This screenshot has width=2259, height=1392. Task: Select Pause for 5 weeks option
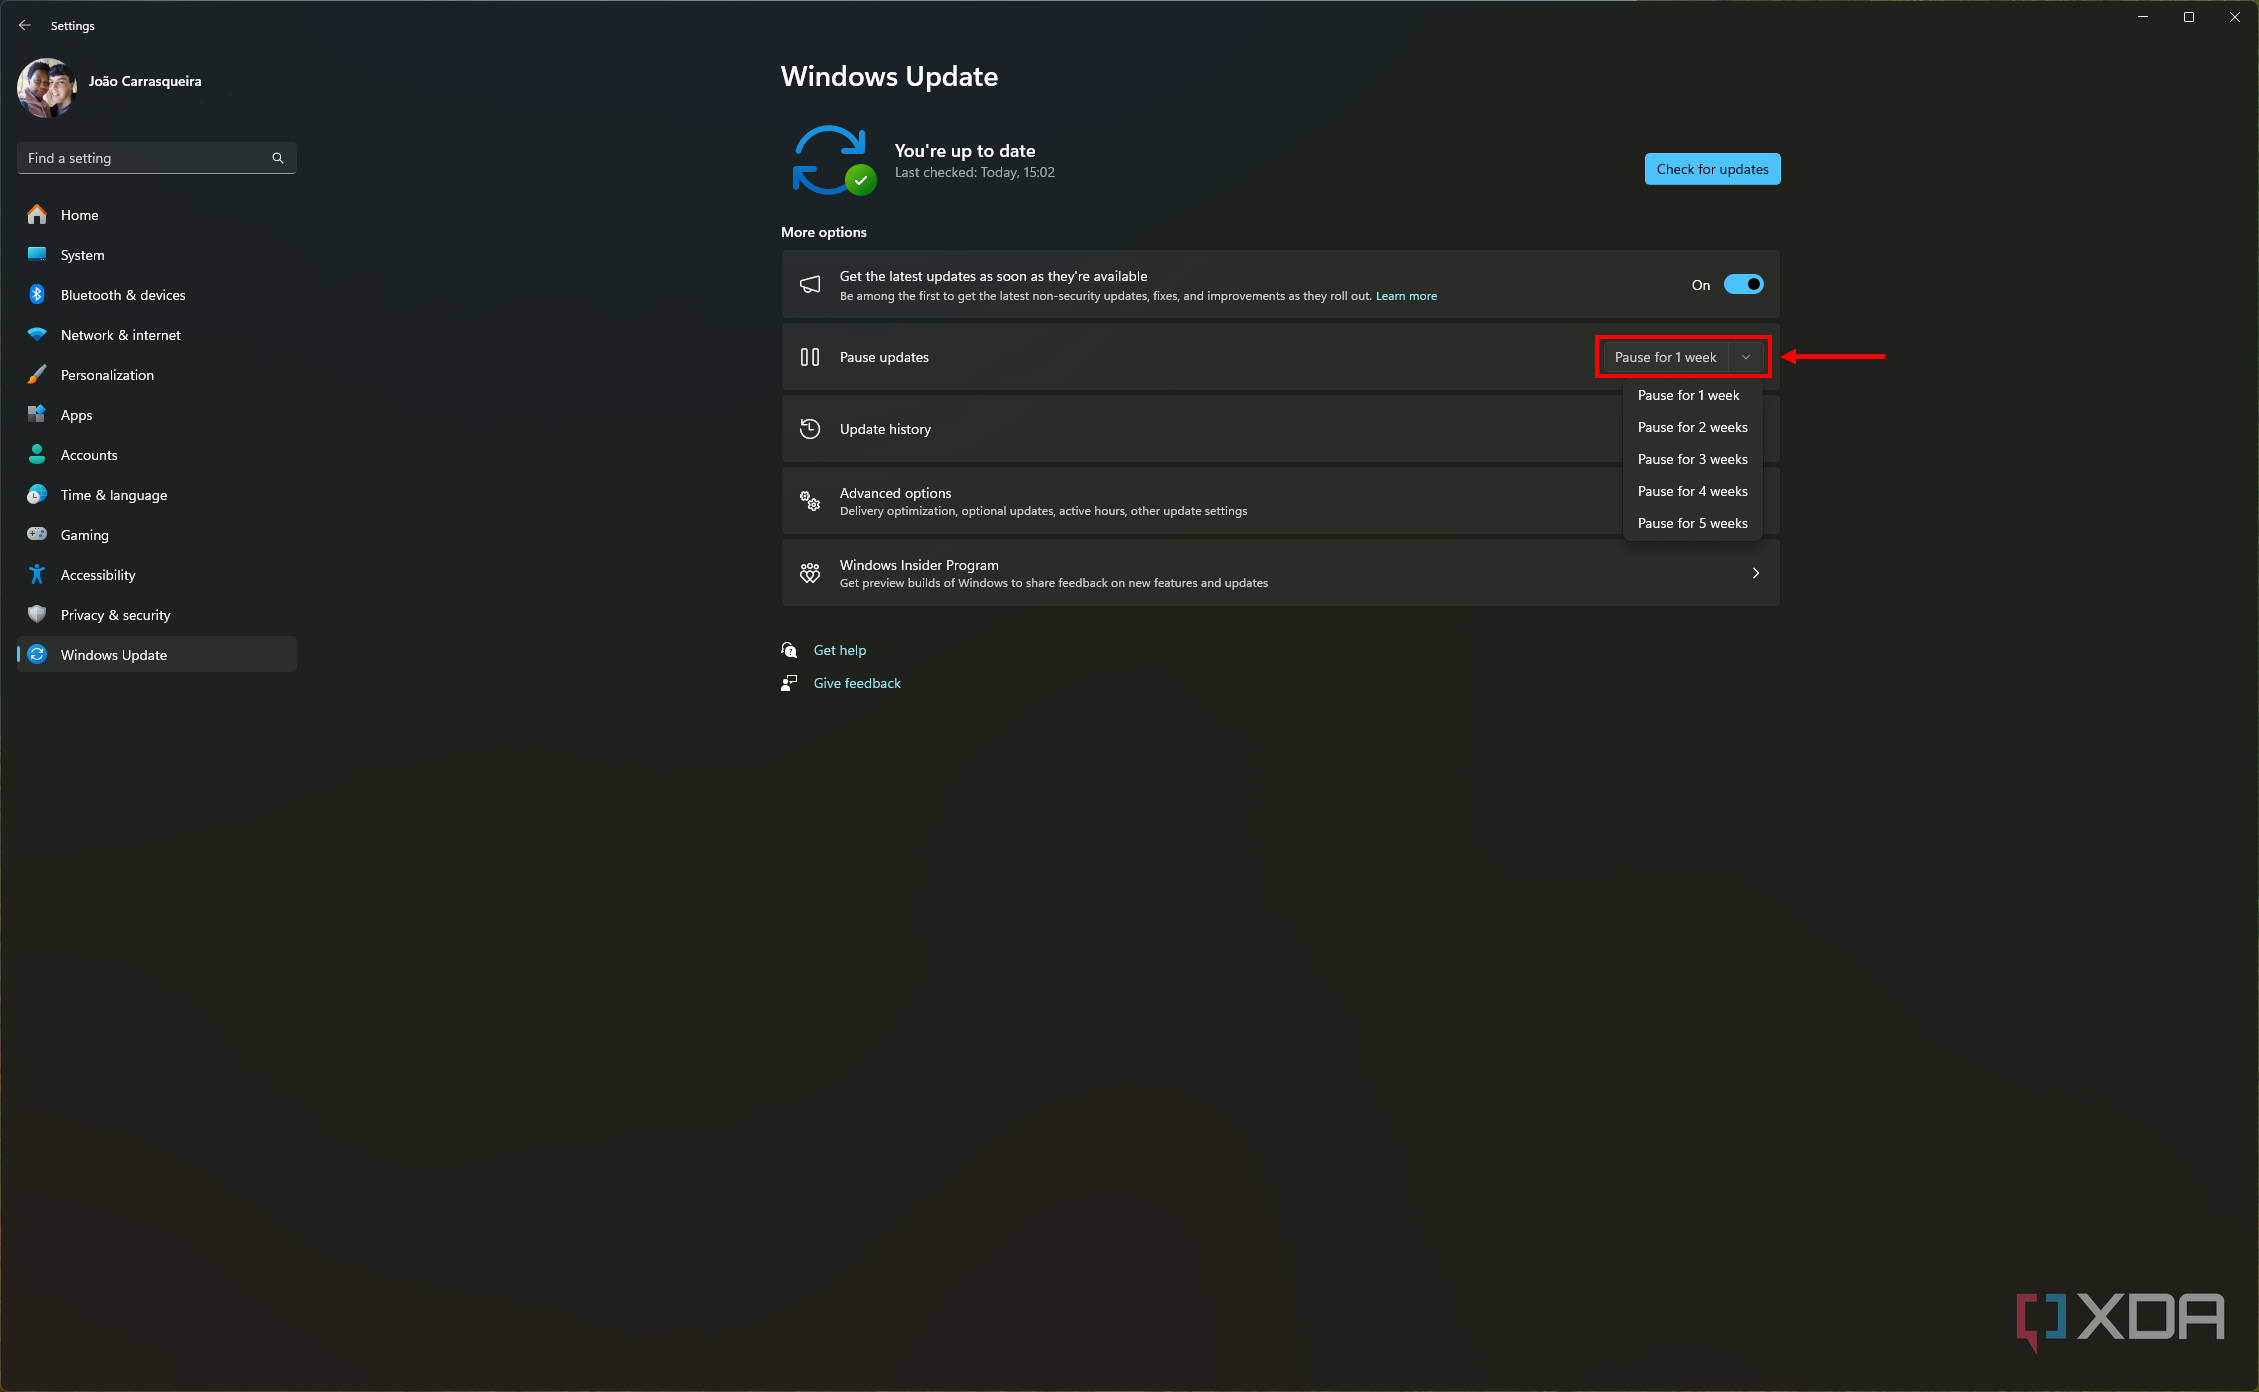point(1692,523)
